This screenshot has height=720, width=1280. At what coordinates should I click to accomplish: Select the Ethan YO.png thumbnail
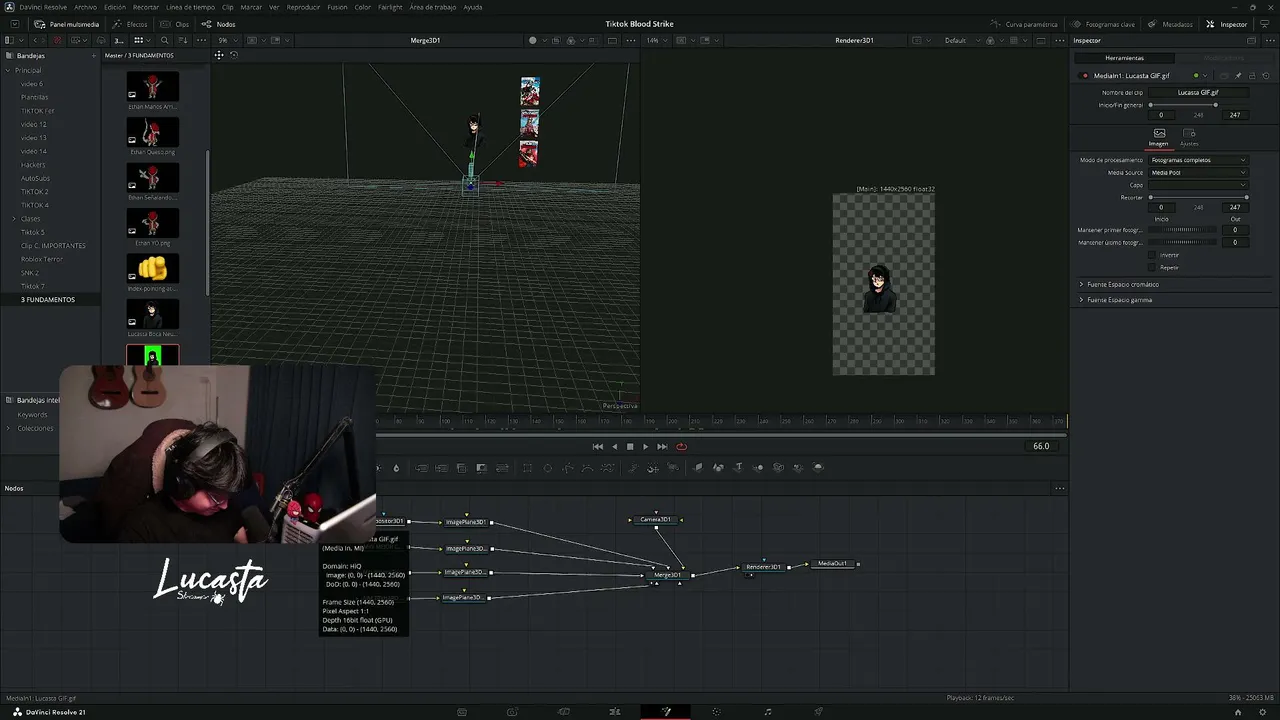152,223
